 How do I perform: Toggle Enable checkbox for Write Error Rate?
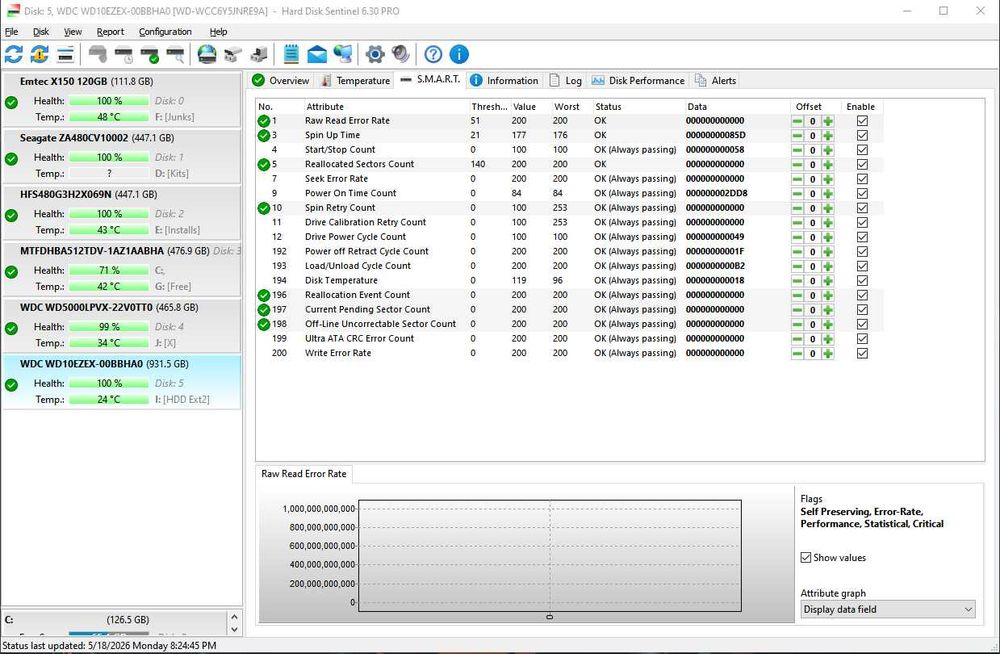pyautogui.click(x=862, y=353)
